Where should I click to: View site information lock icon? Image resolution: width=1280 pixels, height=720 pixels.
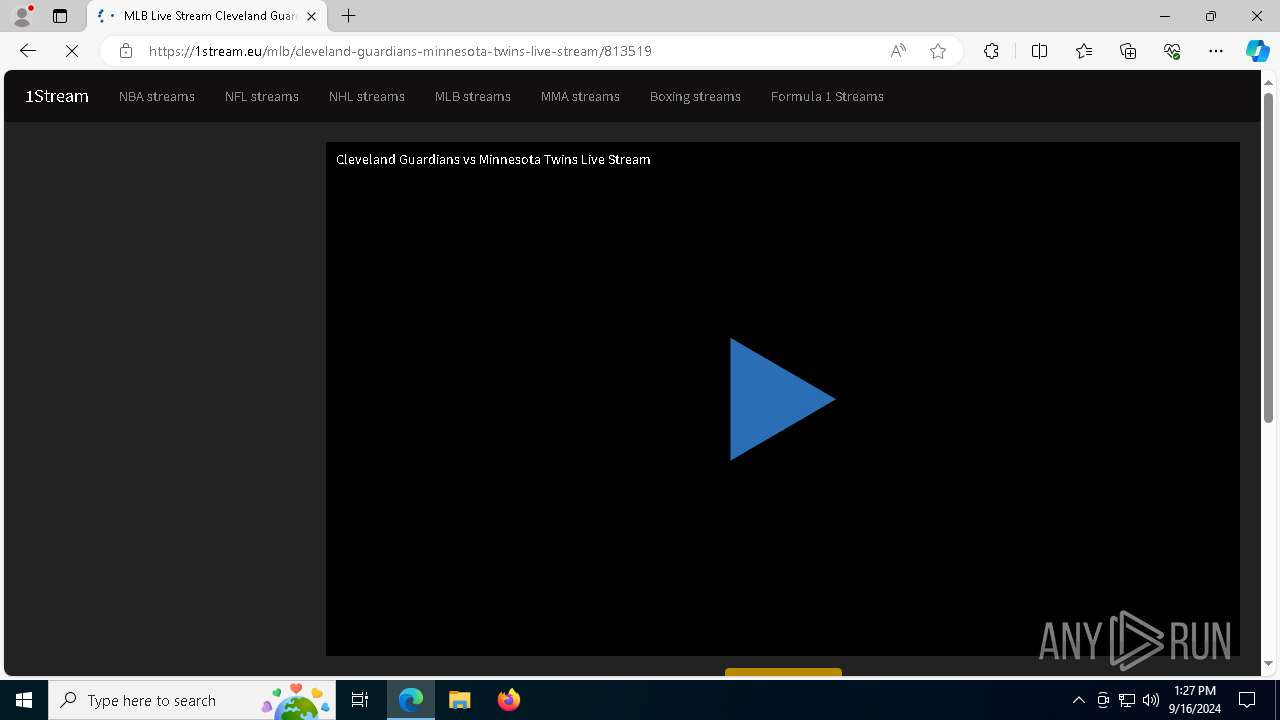click(125, 51)
